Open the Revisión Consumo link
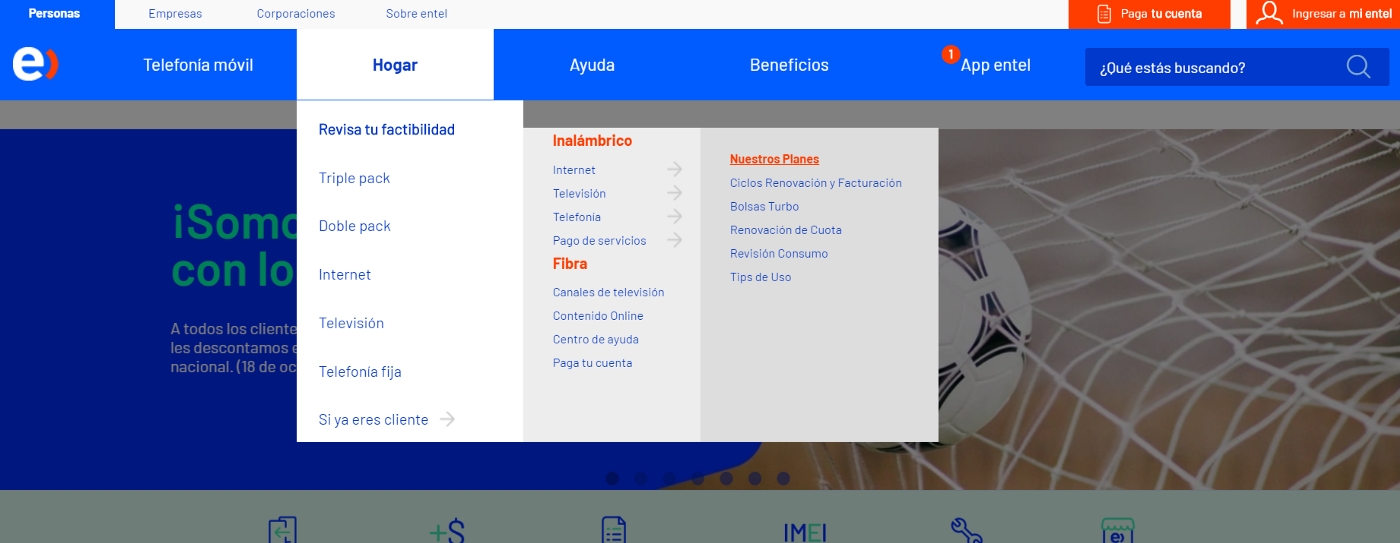 point(779,253)
